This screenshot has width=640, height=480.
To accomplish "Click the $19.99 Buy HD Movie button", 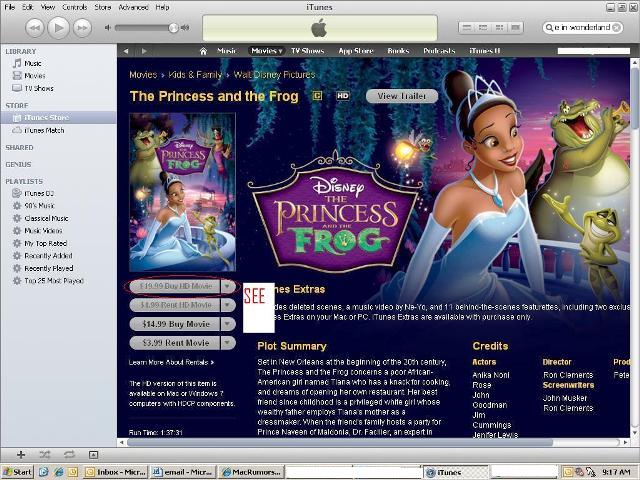I will 176,286.
